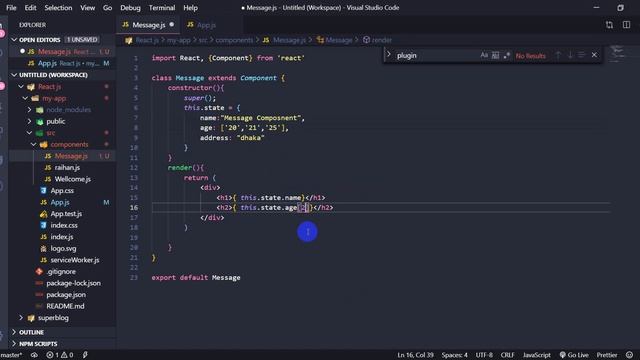Collapse the src folder
This screenshot has height=360, width=640.
click(x=29, y=133)
